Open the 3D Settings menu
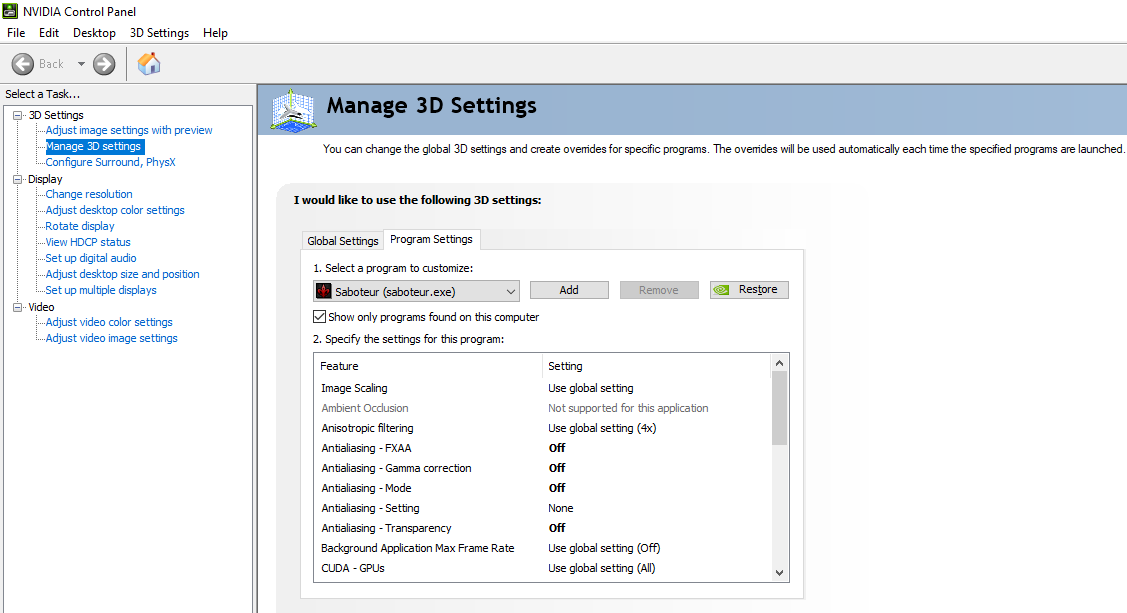This screenshot has width=1127, height=613. tap(159, 33)
